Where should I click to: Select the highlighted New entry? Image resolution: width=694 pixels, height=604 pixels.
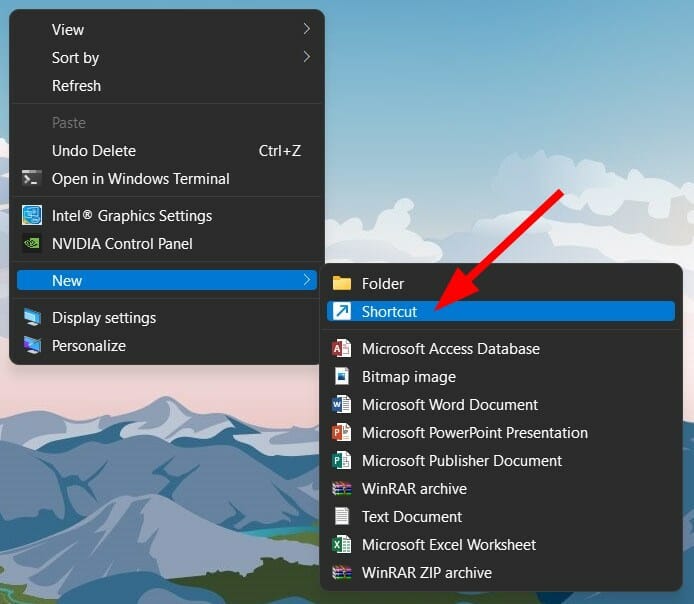tap(167, 280)
